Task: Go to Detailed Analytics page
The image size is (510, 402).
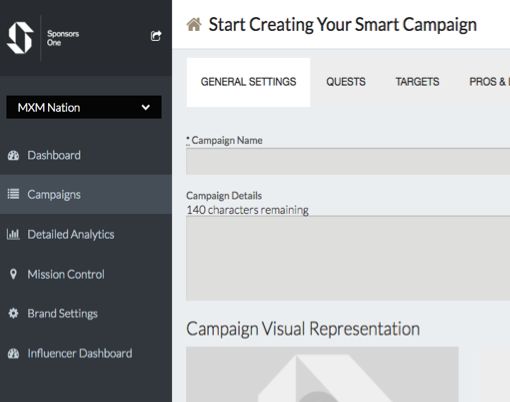Action: click(71, 234)
